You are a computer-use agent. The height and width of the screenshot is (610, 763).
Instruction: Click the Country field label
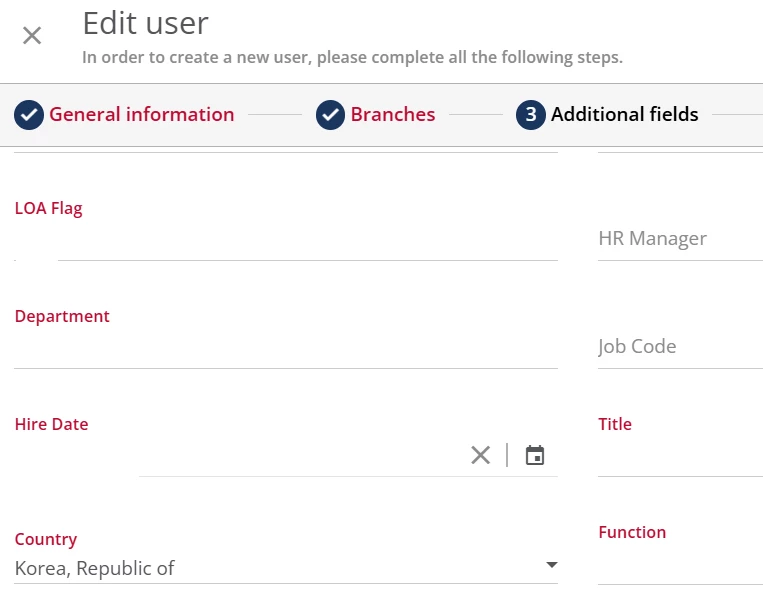[x=46, y=540]
